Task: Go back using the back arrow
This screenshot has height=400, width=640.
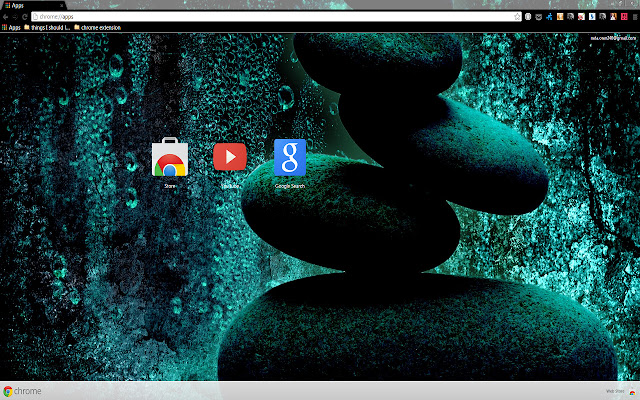Action: pyautogui.click(x=5, y=17)
